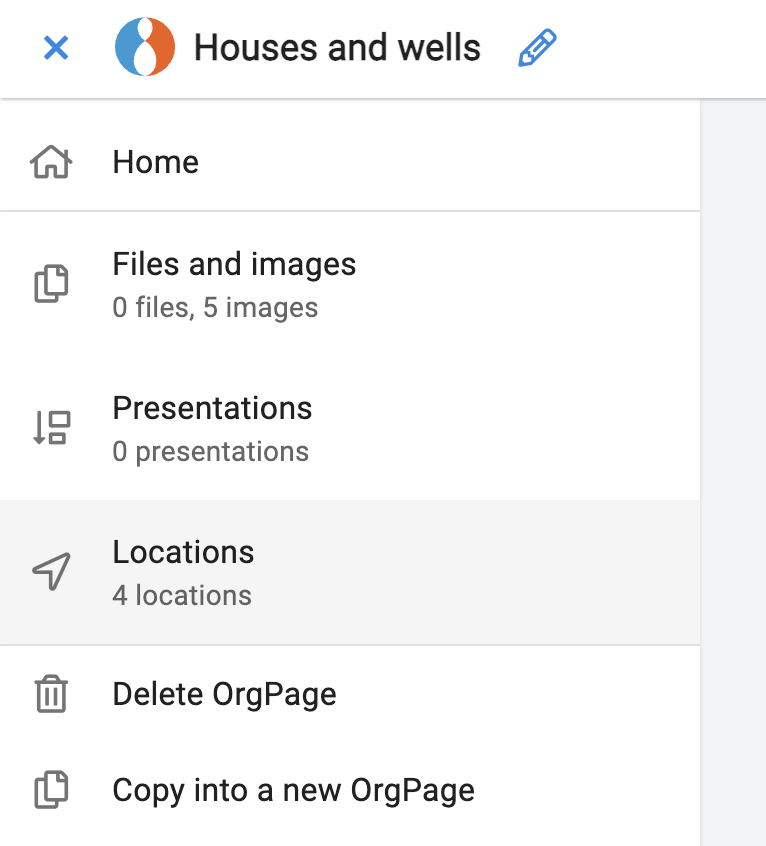Click the OrgPad orange-blue logo

pos(145,47)
